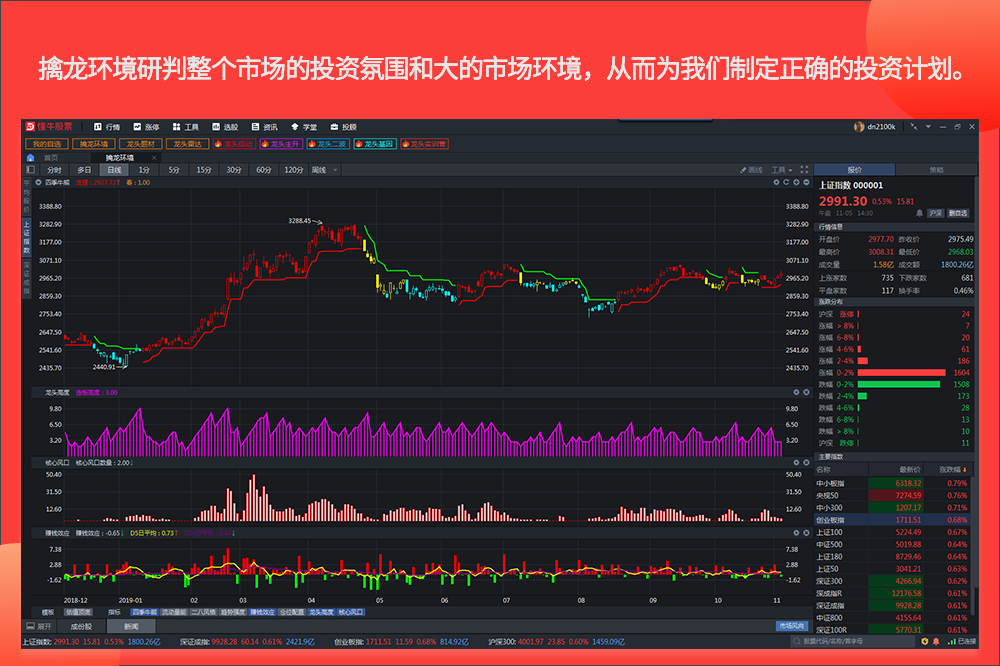The image size is (1000, 666).
Task: Zoom in main chart plus icon
Action: click(796, 182)
